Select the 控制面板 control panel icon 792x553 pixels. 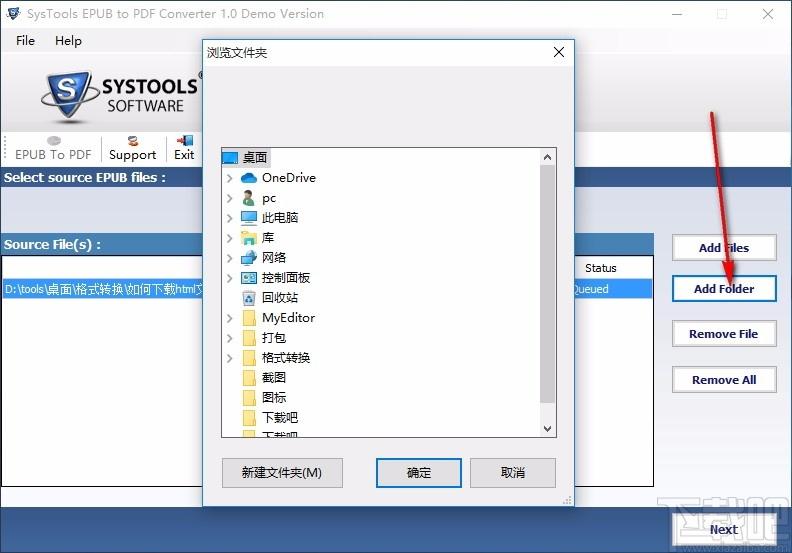249,278
